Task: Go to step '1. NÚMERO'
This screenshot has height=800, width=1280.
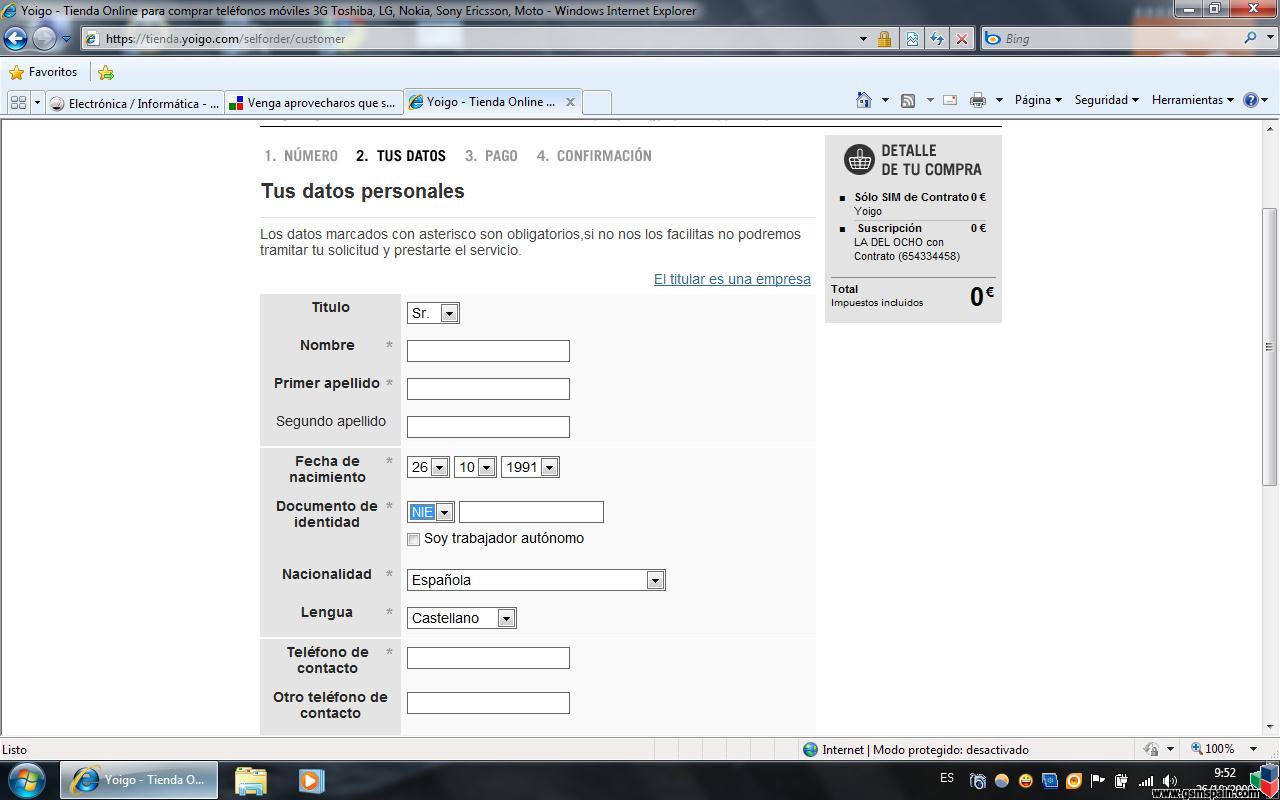Action: [301, 156]
